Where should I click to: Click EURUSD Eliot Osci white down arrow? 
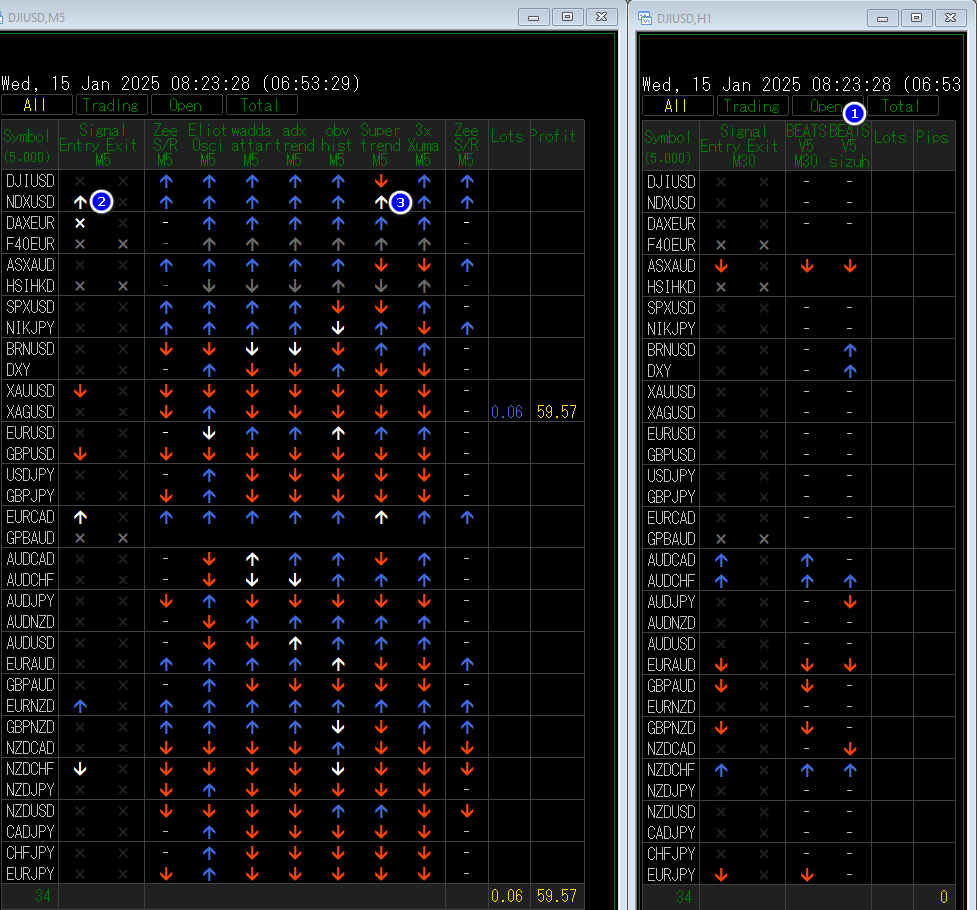(209, 433)
